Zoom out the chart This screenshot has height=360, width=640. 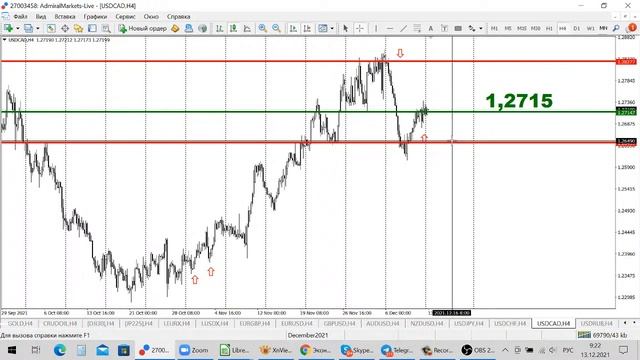point(276,28)
